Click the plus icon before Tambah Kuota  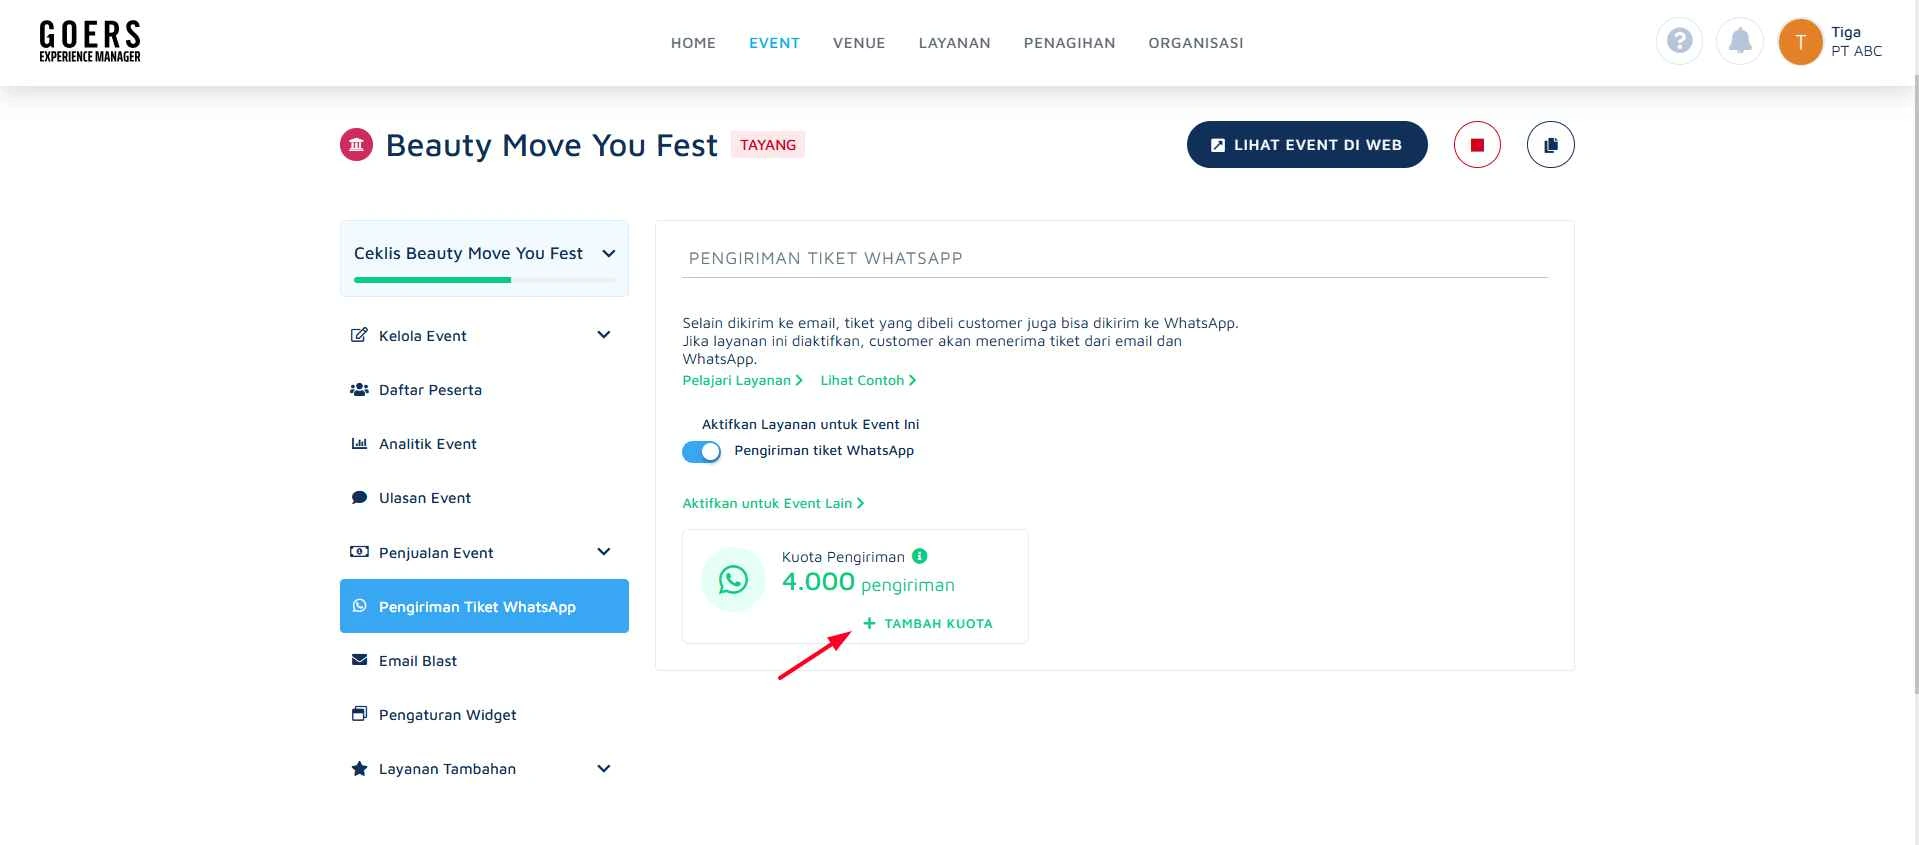pyautogui.click(x=869, y=623)
